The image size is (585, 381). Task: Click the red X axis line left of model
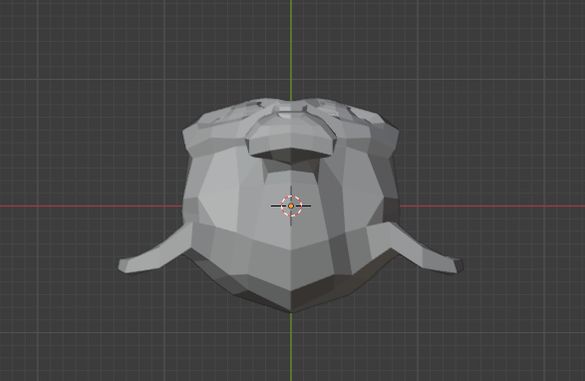(x=91, y=206)
